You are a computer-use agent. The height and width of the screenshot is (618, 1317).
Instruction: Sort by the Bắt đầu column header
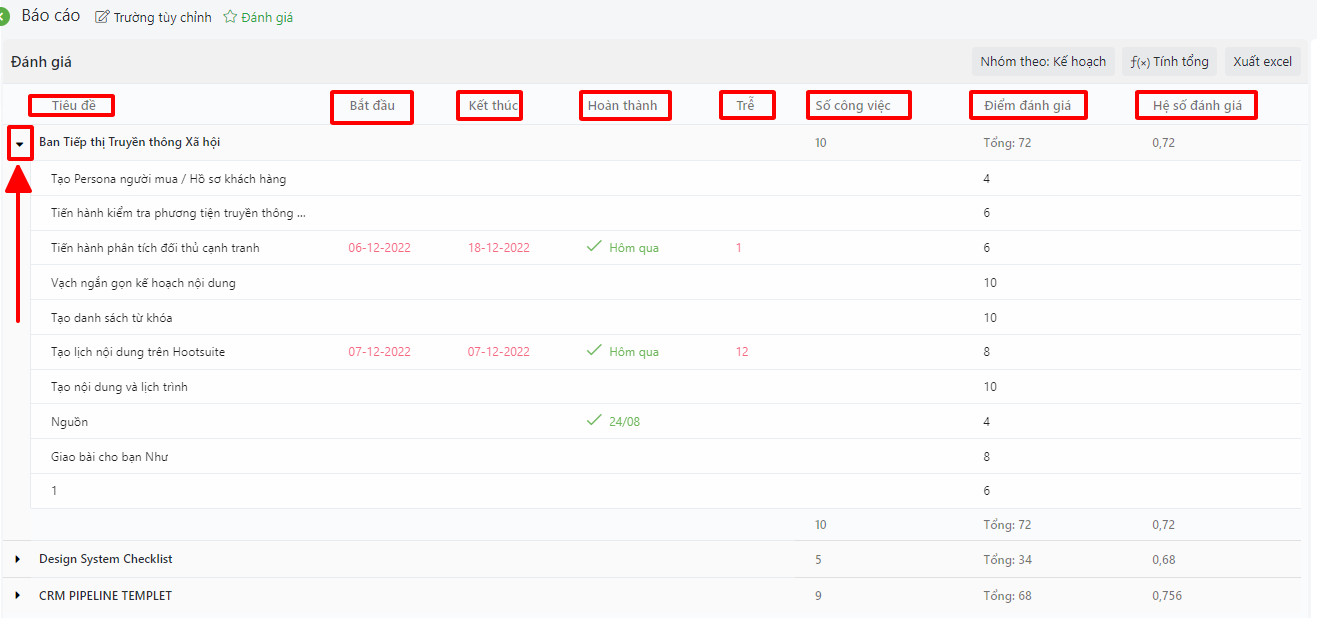point(372,106)
